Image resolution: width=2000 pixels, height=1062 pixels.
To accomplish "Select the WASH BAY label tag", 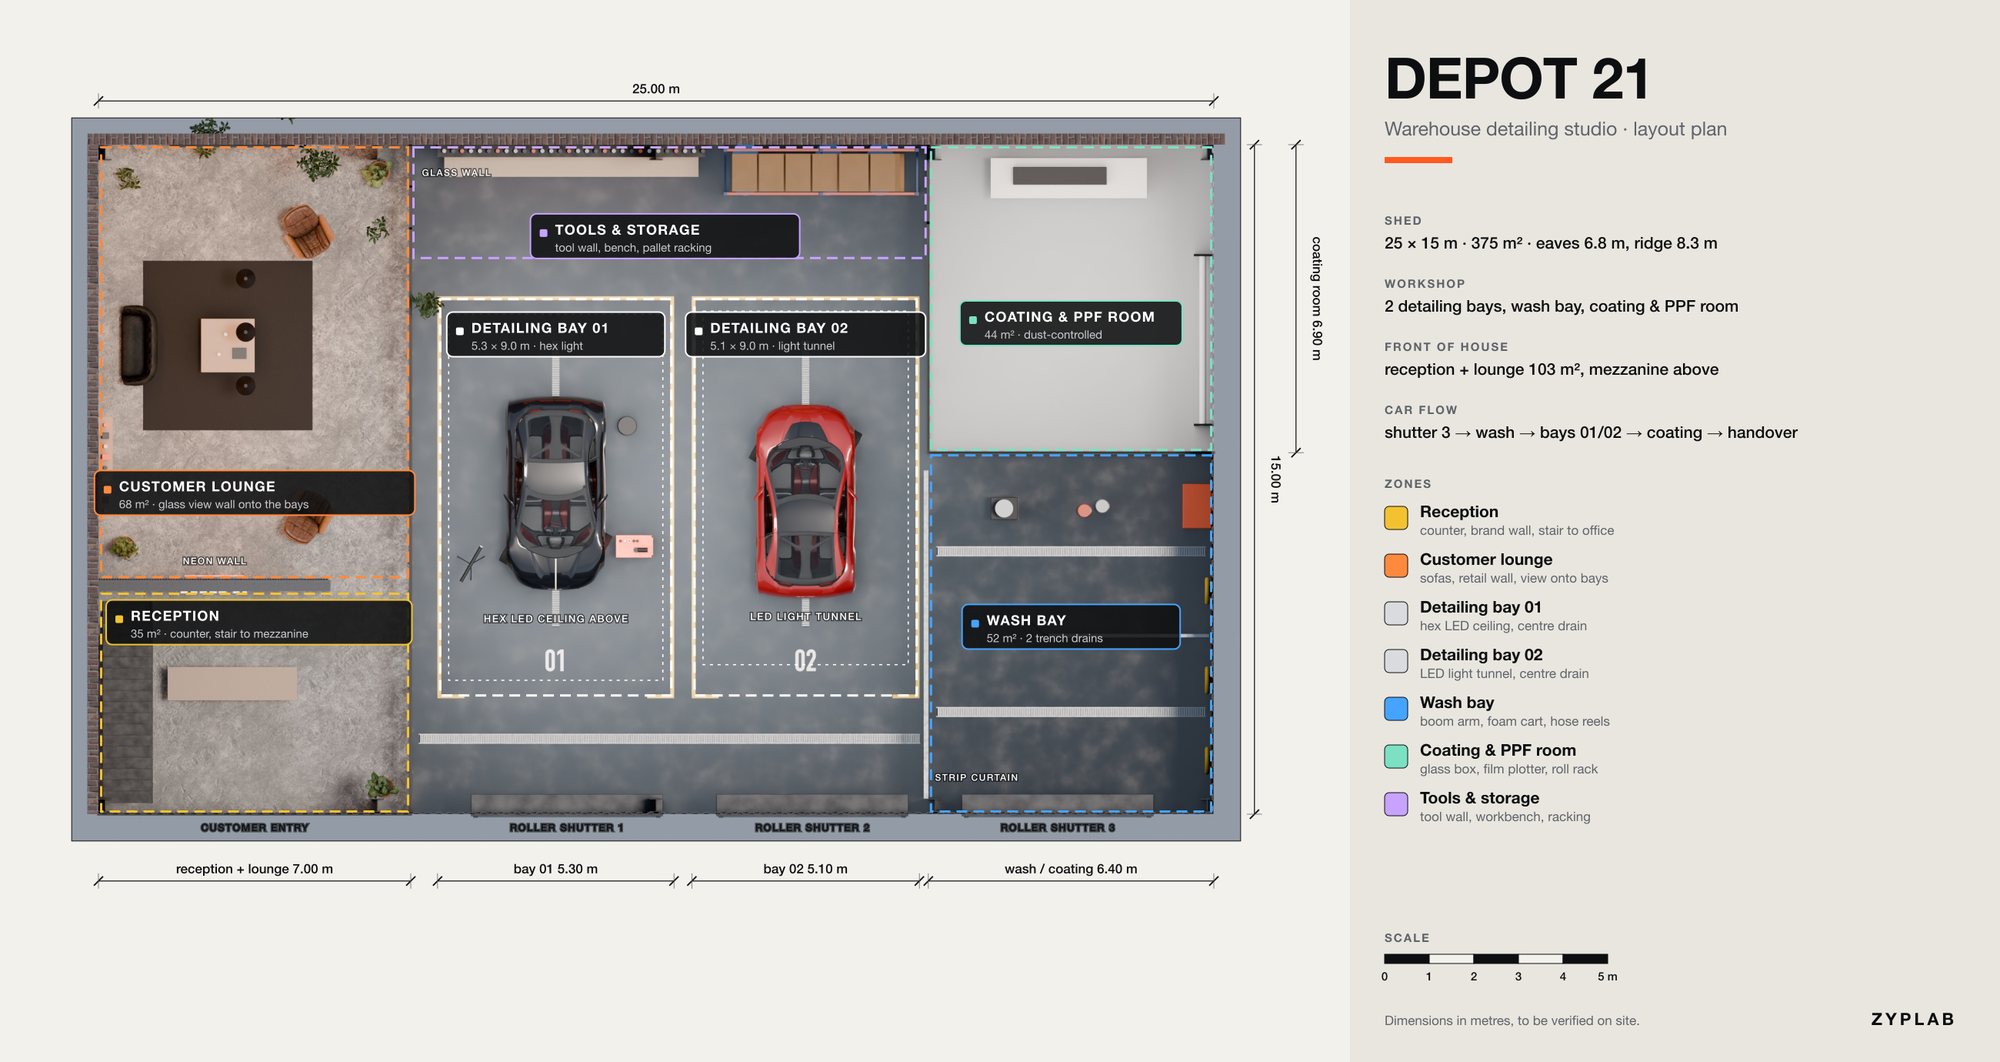I will coord(1071,628).
